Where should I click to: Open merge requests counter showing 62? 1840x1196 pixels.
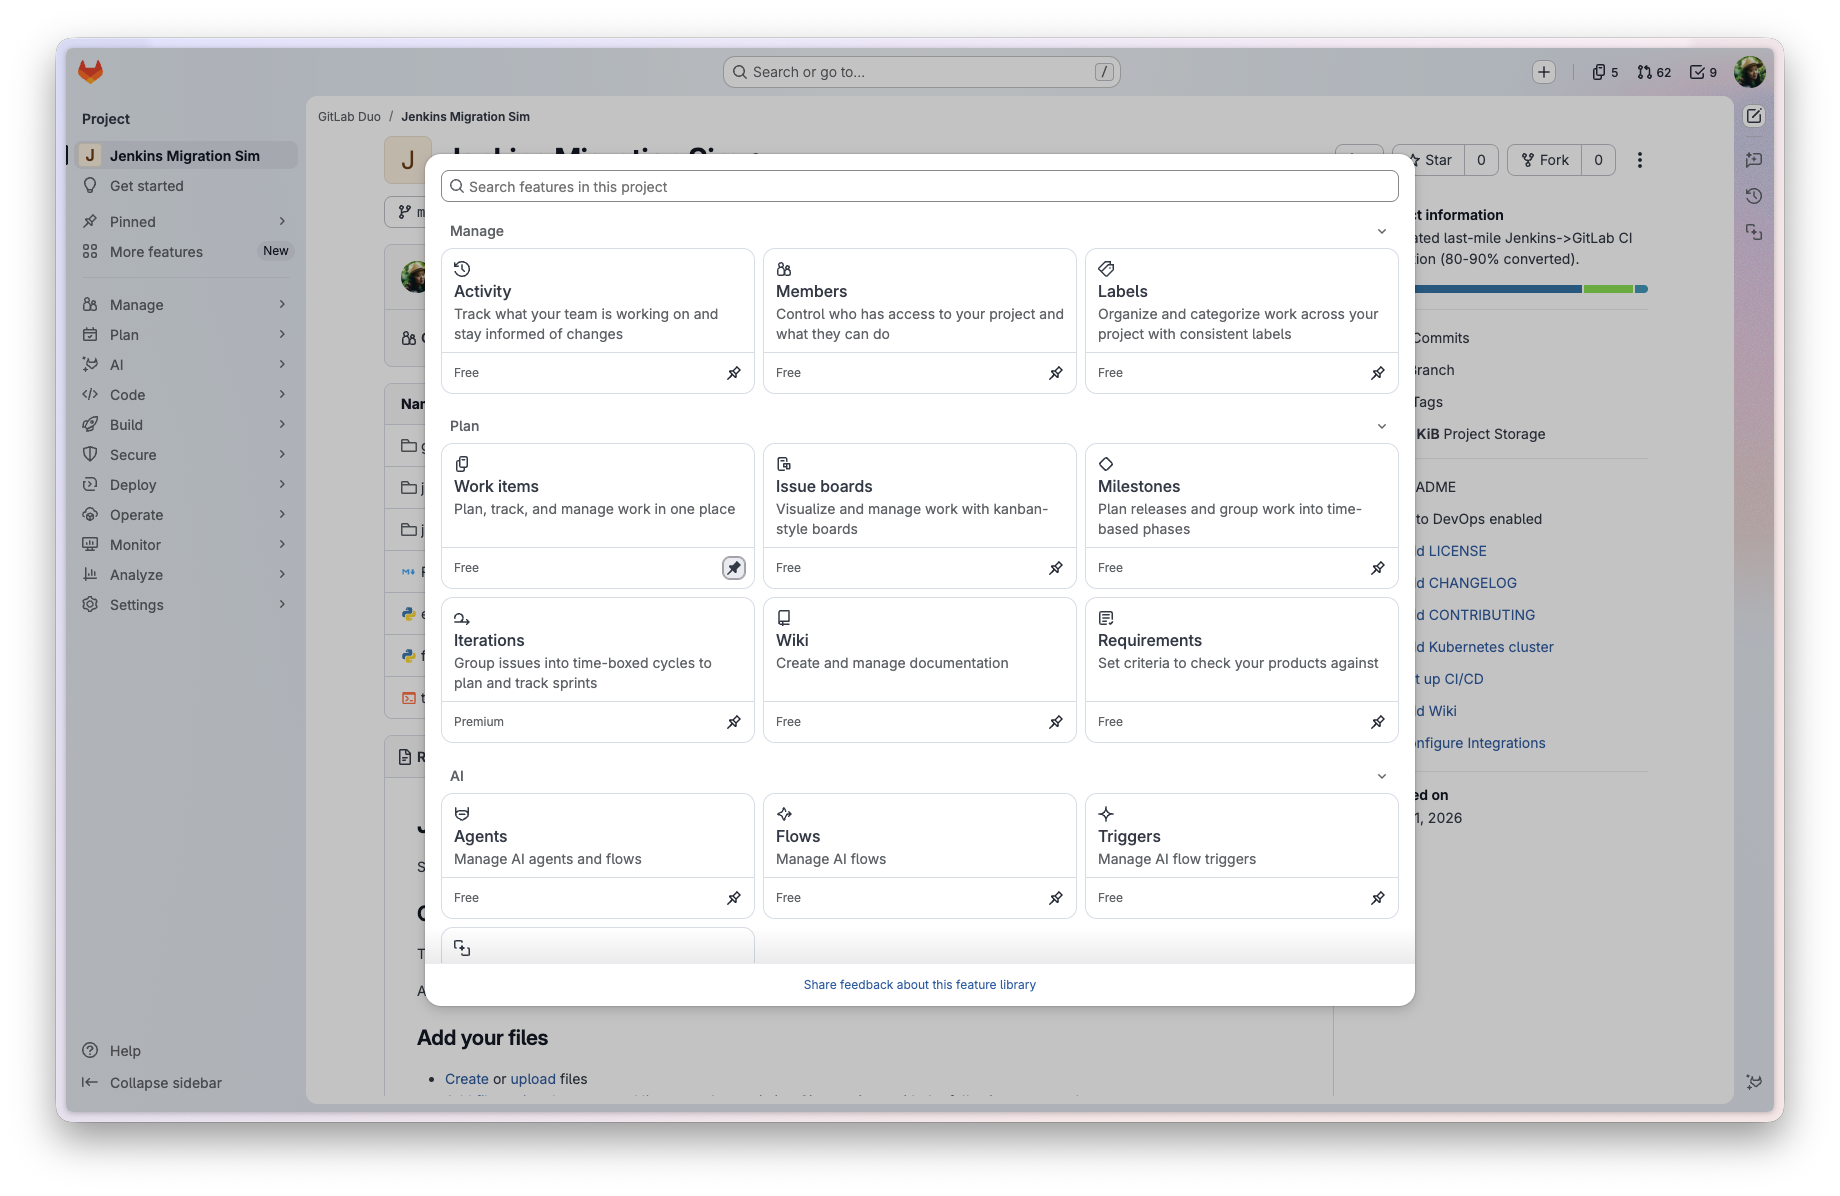coord(1654,72)
